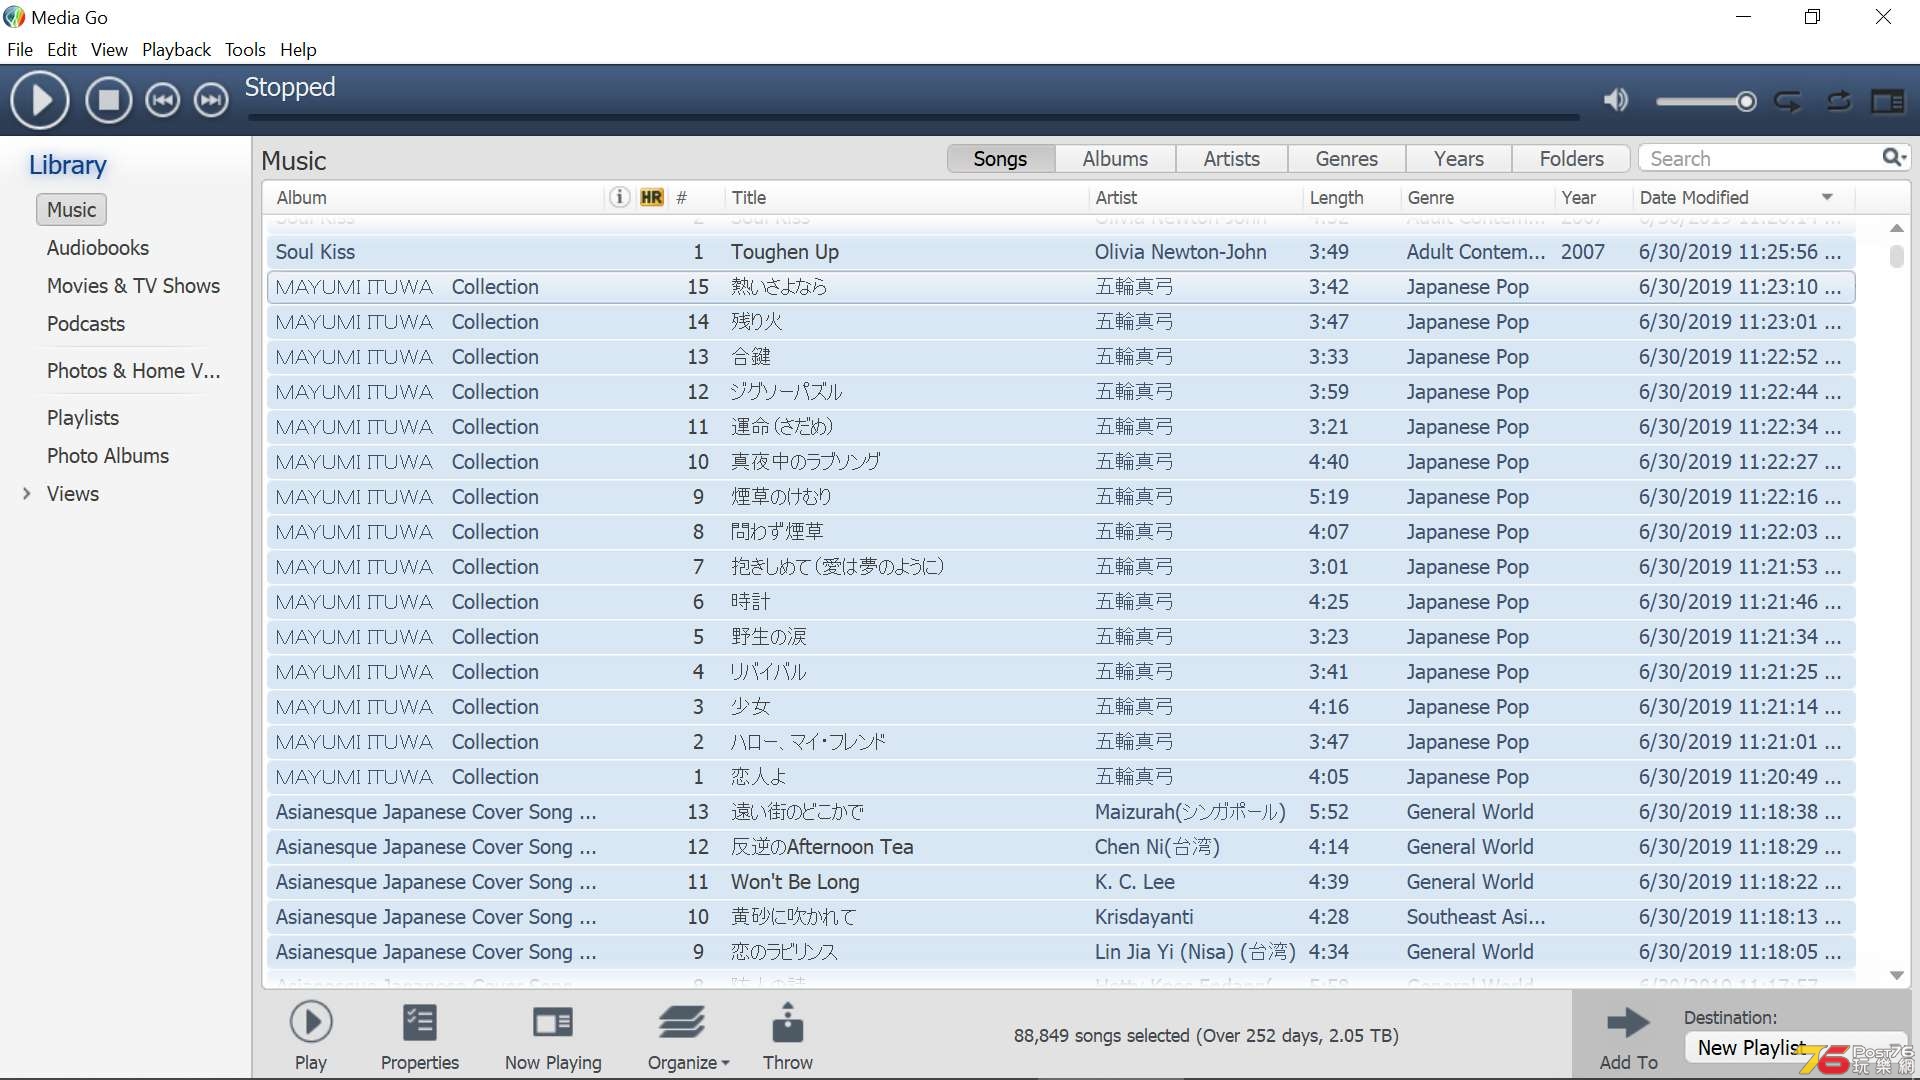
Task: Skip to the next track
Action: pos(211,101)
